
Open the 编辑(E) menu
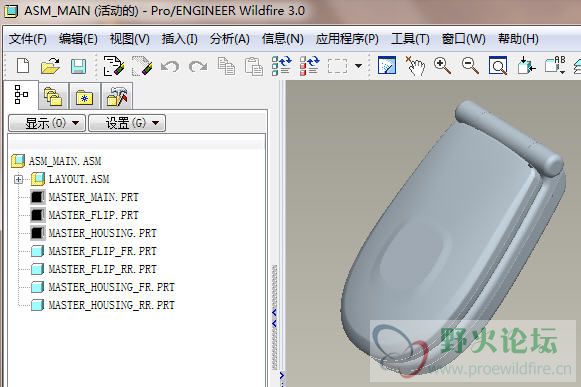click(x=78, y=39)
